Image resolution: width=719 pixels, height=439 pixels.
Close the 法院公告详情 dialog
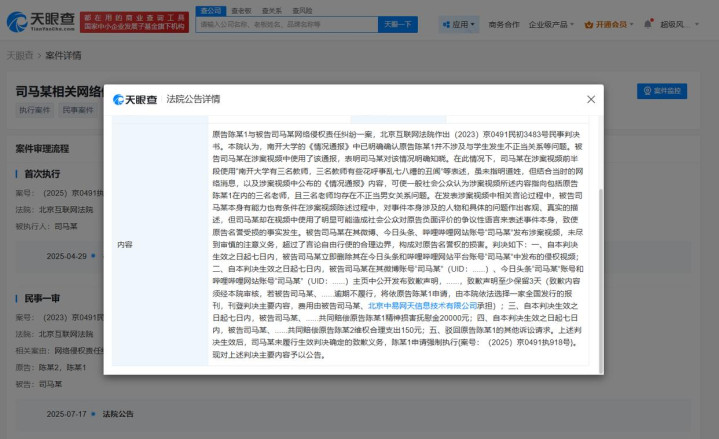pos(590,99)
